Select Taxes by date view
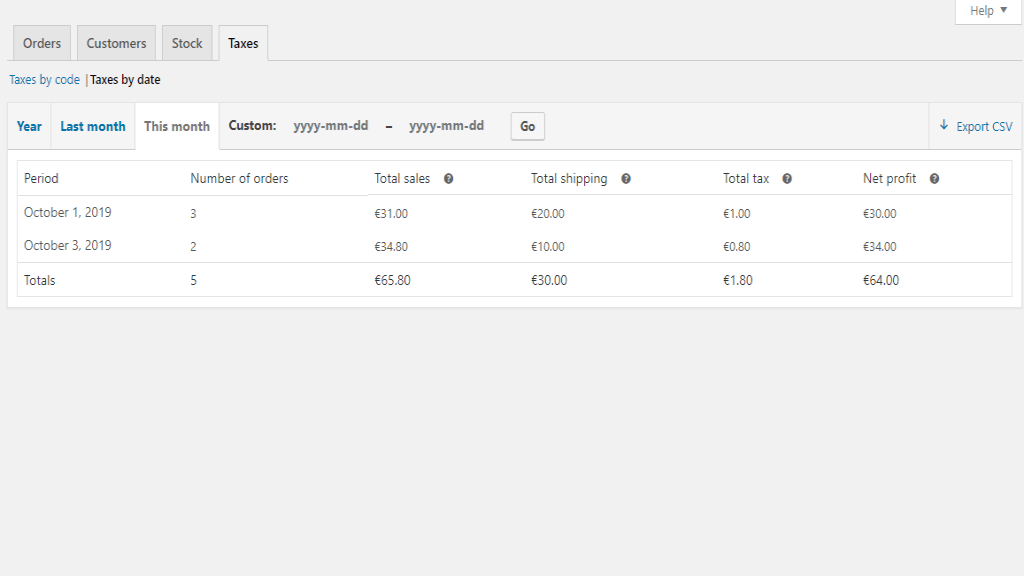Viewport: 1024px width, 576px height. (125, 80)
